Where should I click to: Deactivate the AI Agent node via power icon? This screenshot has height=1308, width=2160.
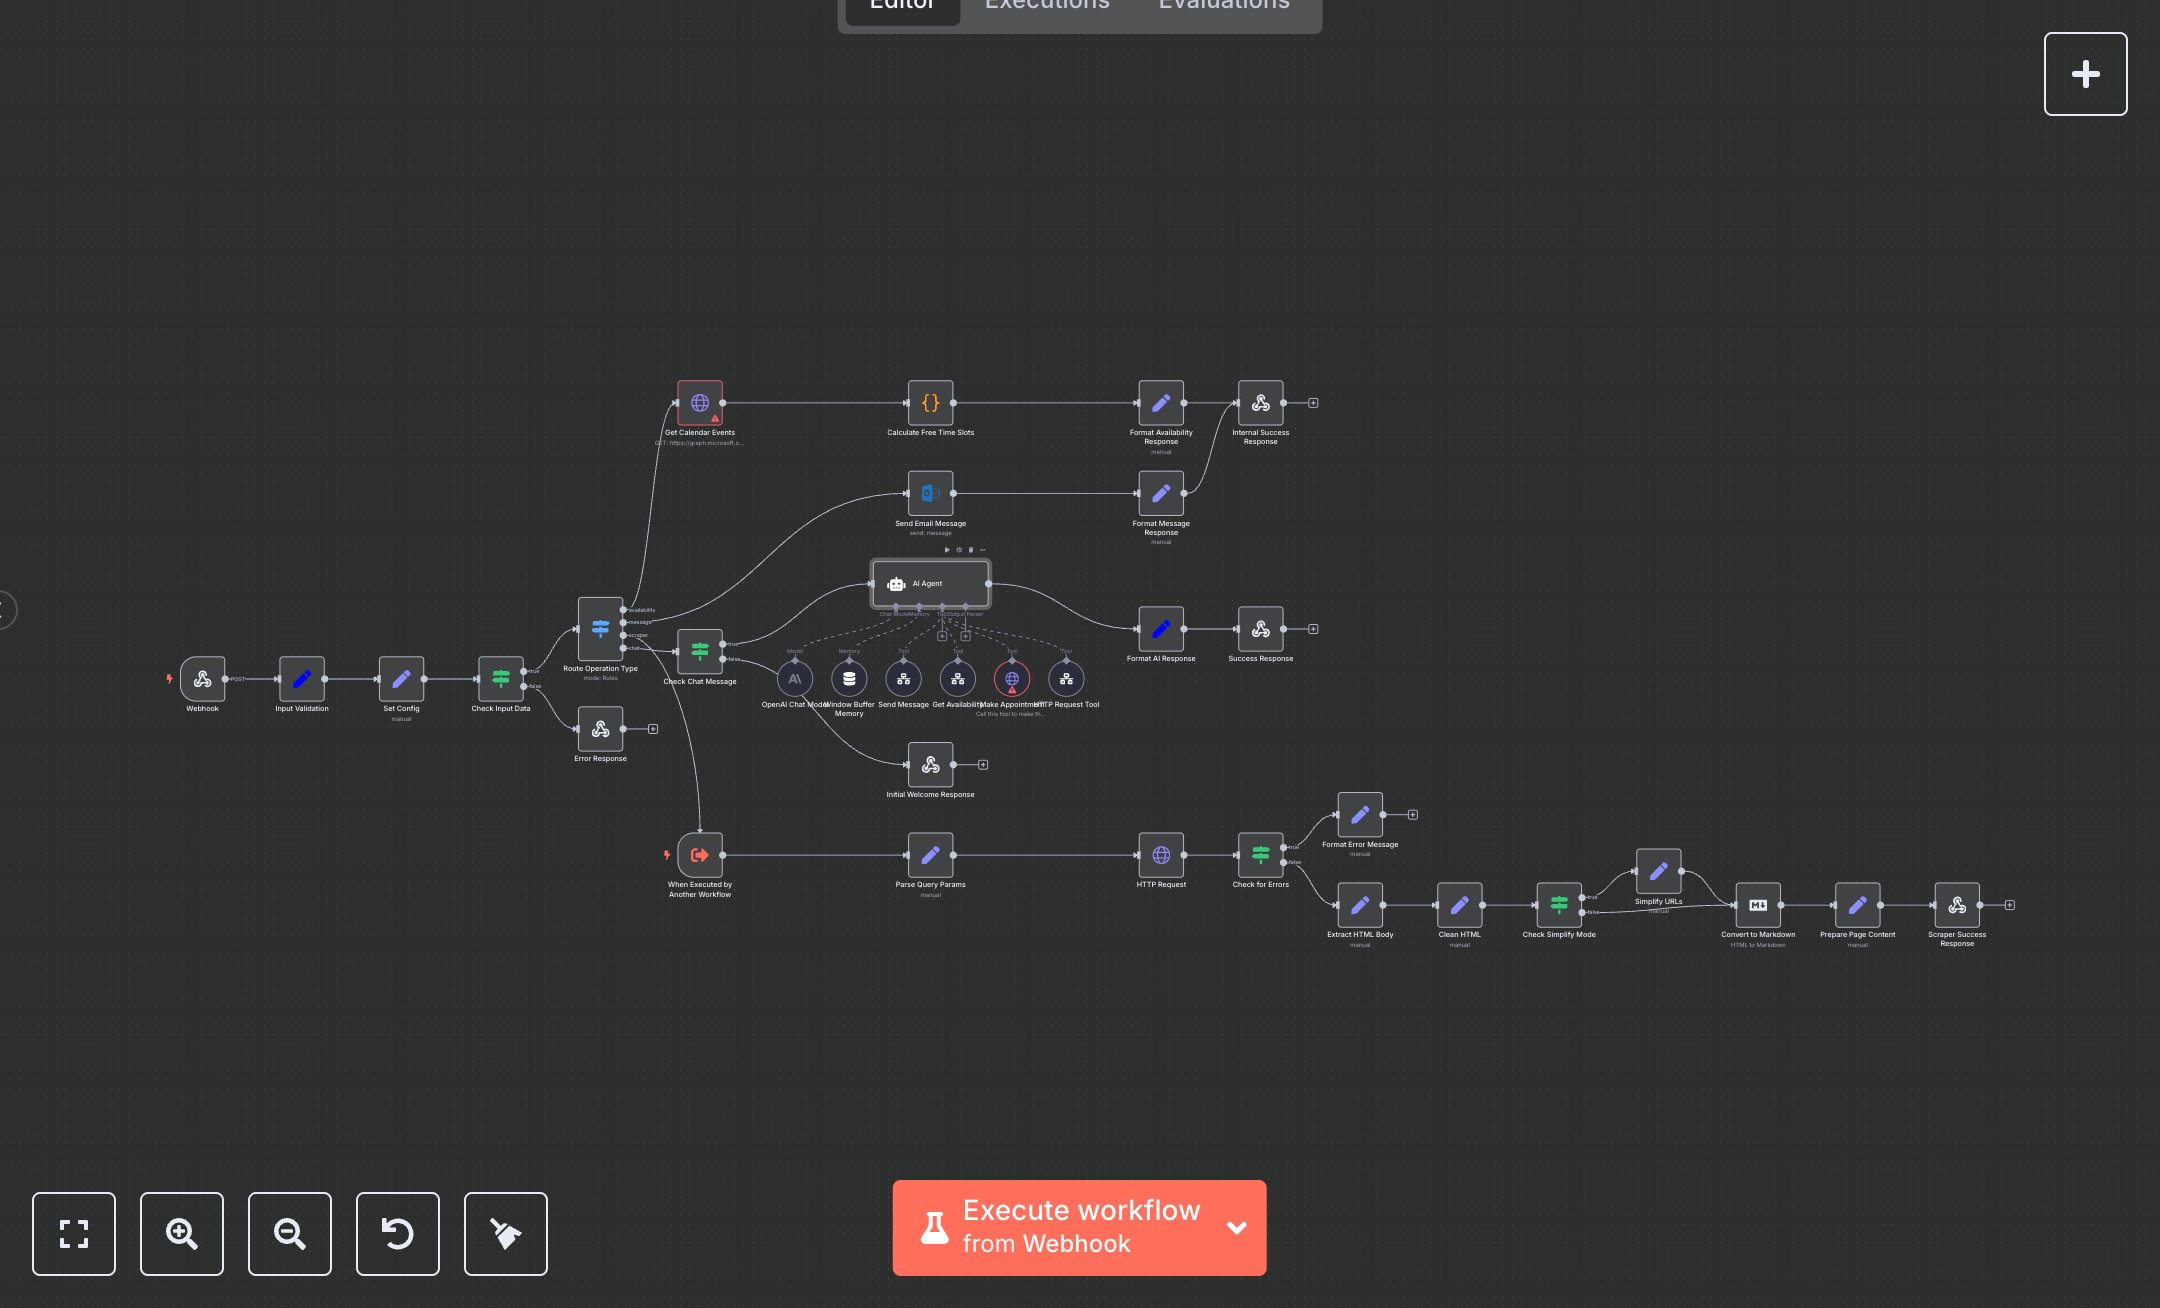[959, 550]
